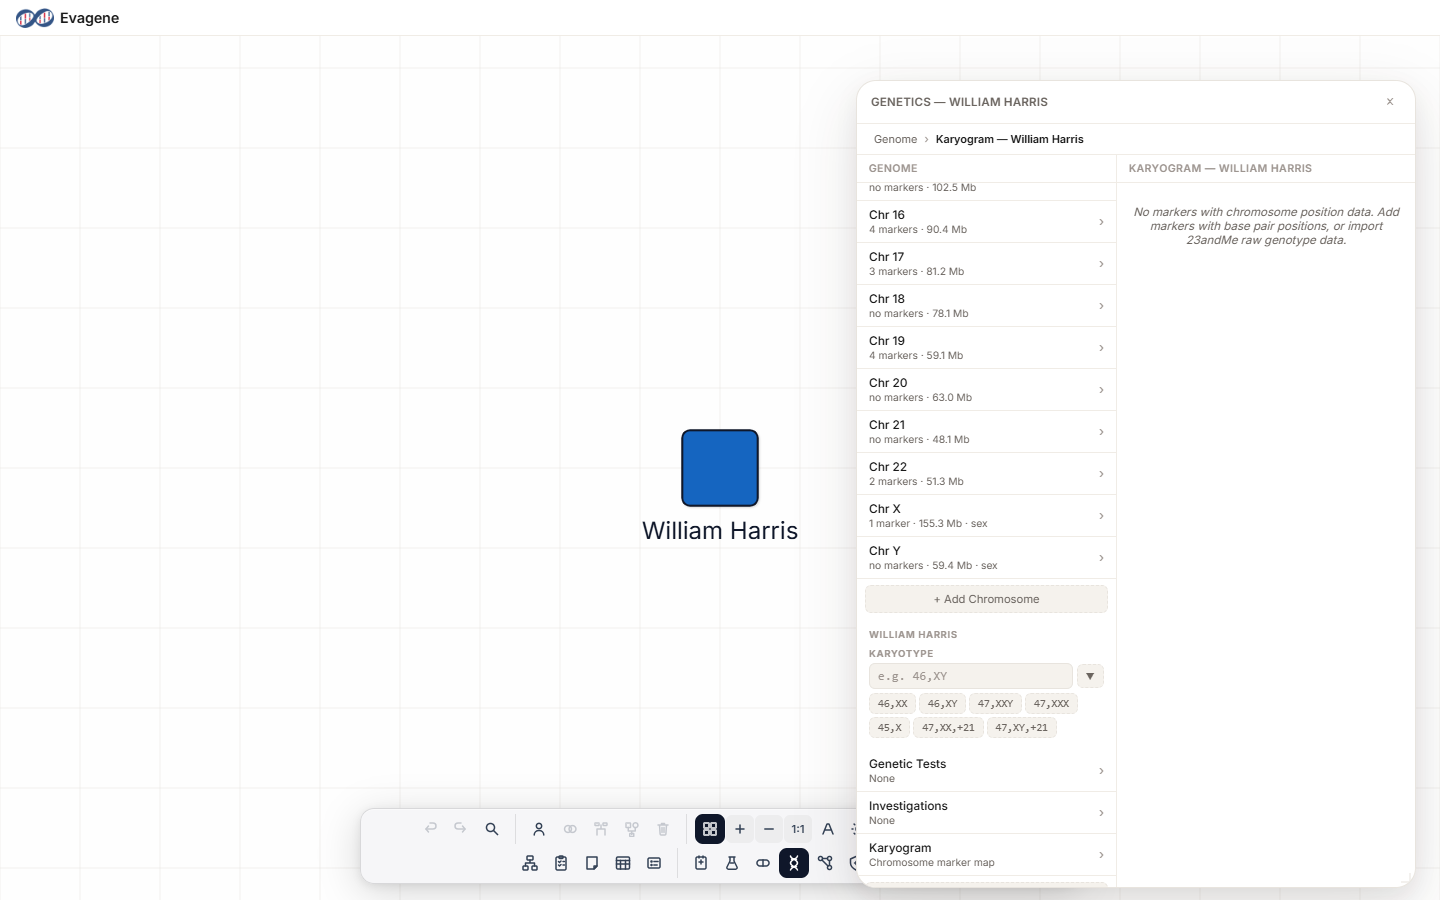Image resolution: width=1440 pixels, height=900 pixels.
Task: Expand the Chr 18 row
Action: [x=986, y=306]
